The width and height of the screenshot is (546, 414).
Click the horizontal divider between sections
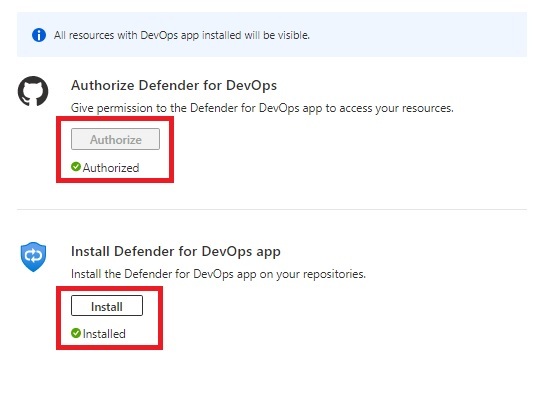pyautogui.click(x=272, y=210)
